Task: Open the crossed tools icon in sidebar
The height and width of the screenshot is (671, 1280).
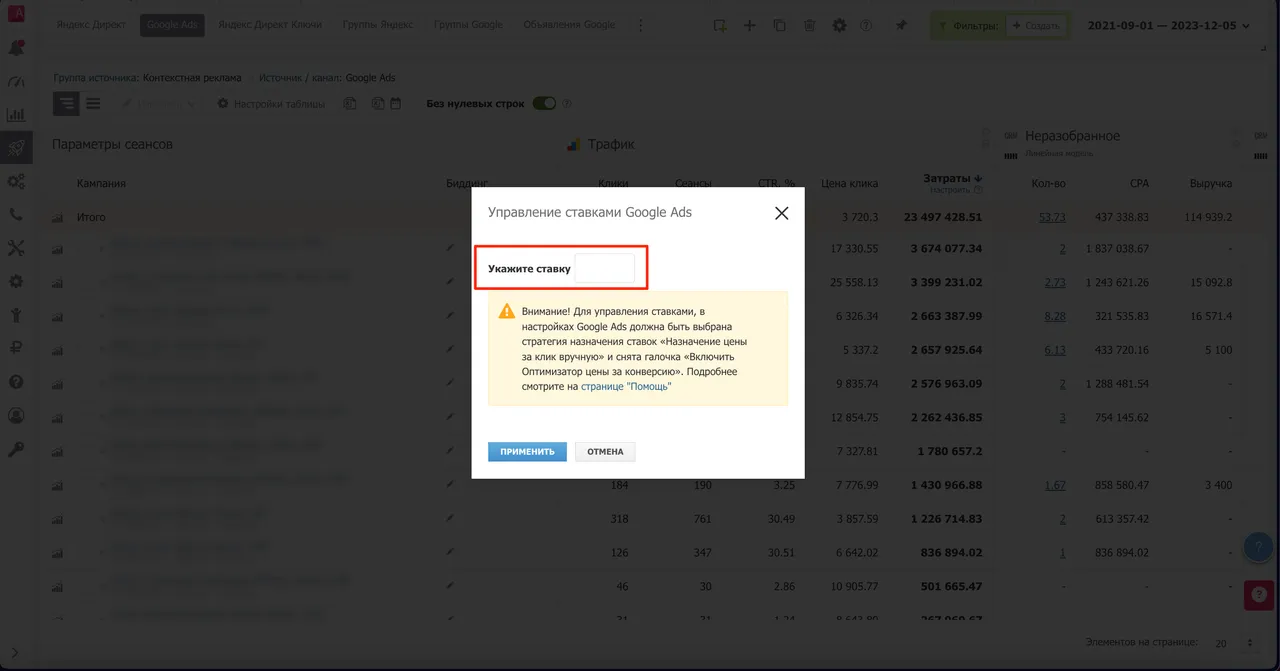Action: click(16, 248)
